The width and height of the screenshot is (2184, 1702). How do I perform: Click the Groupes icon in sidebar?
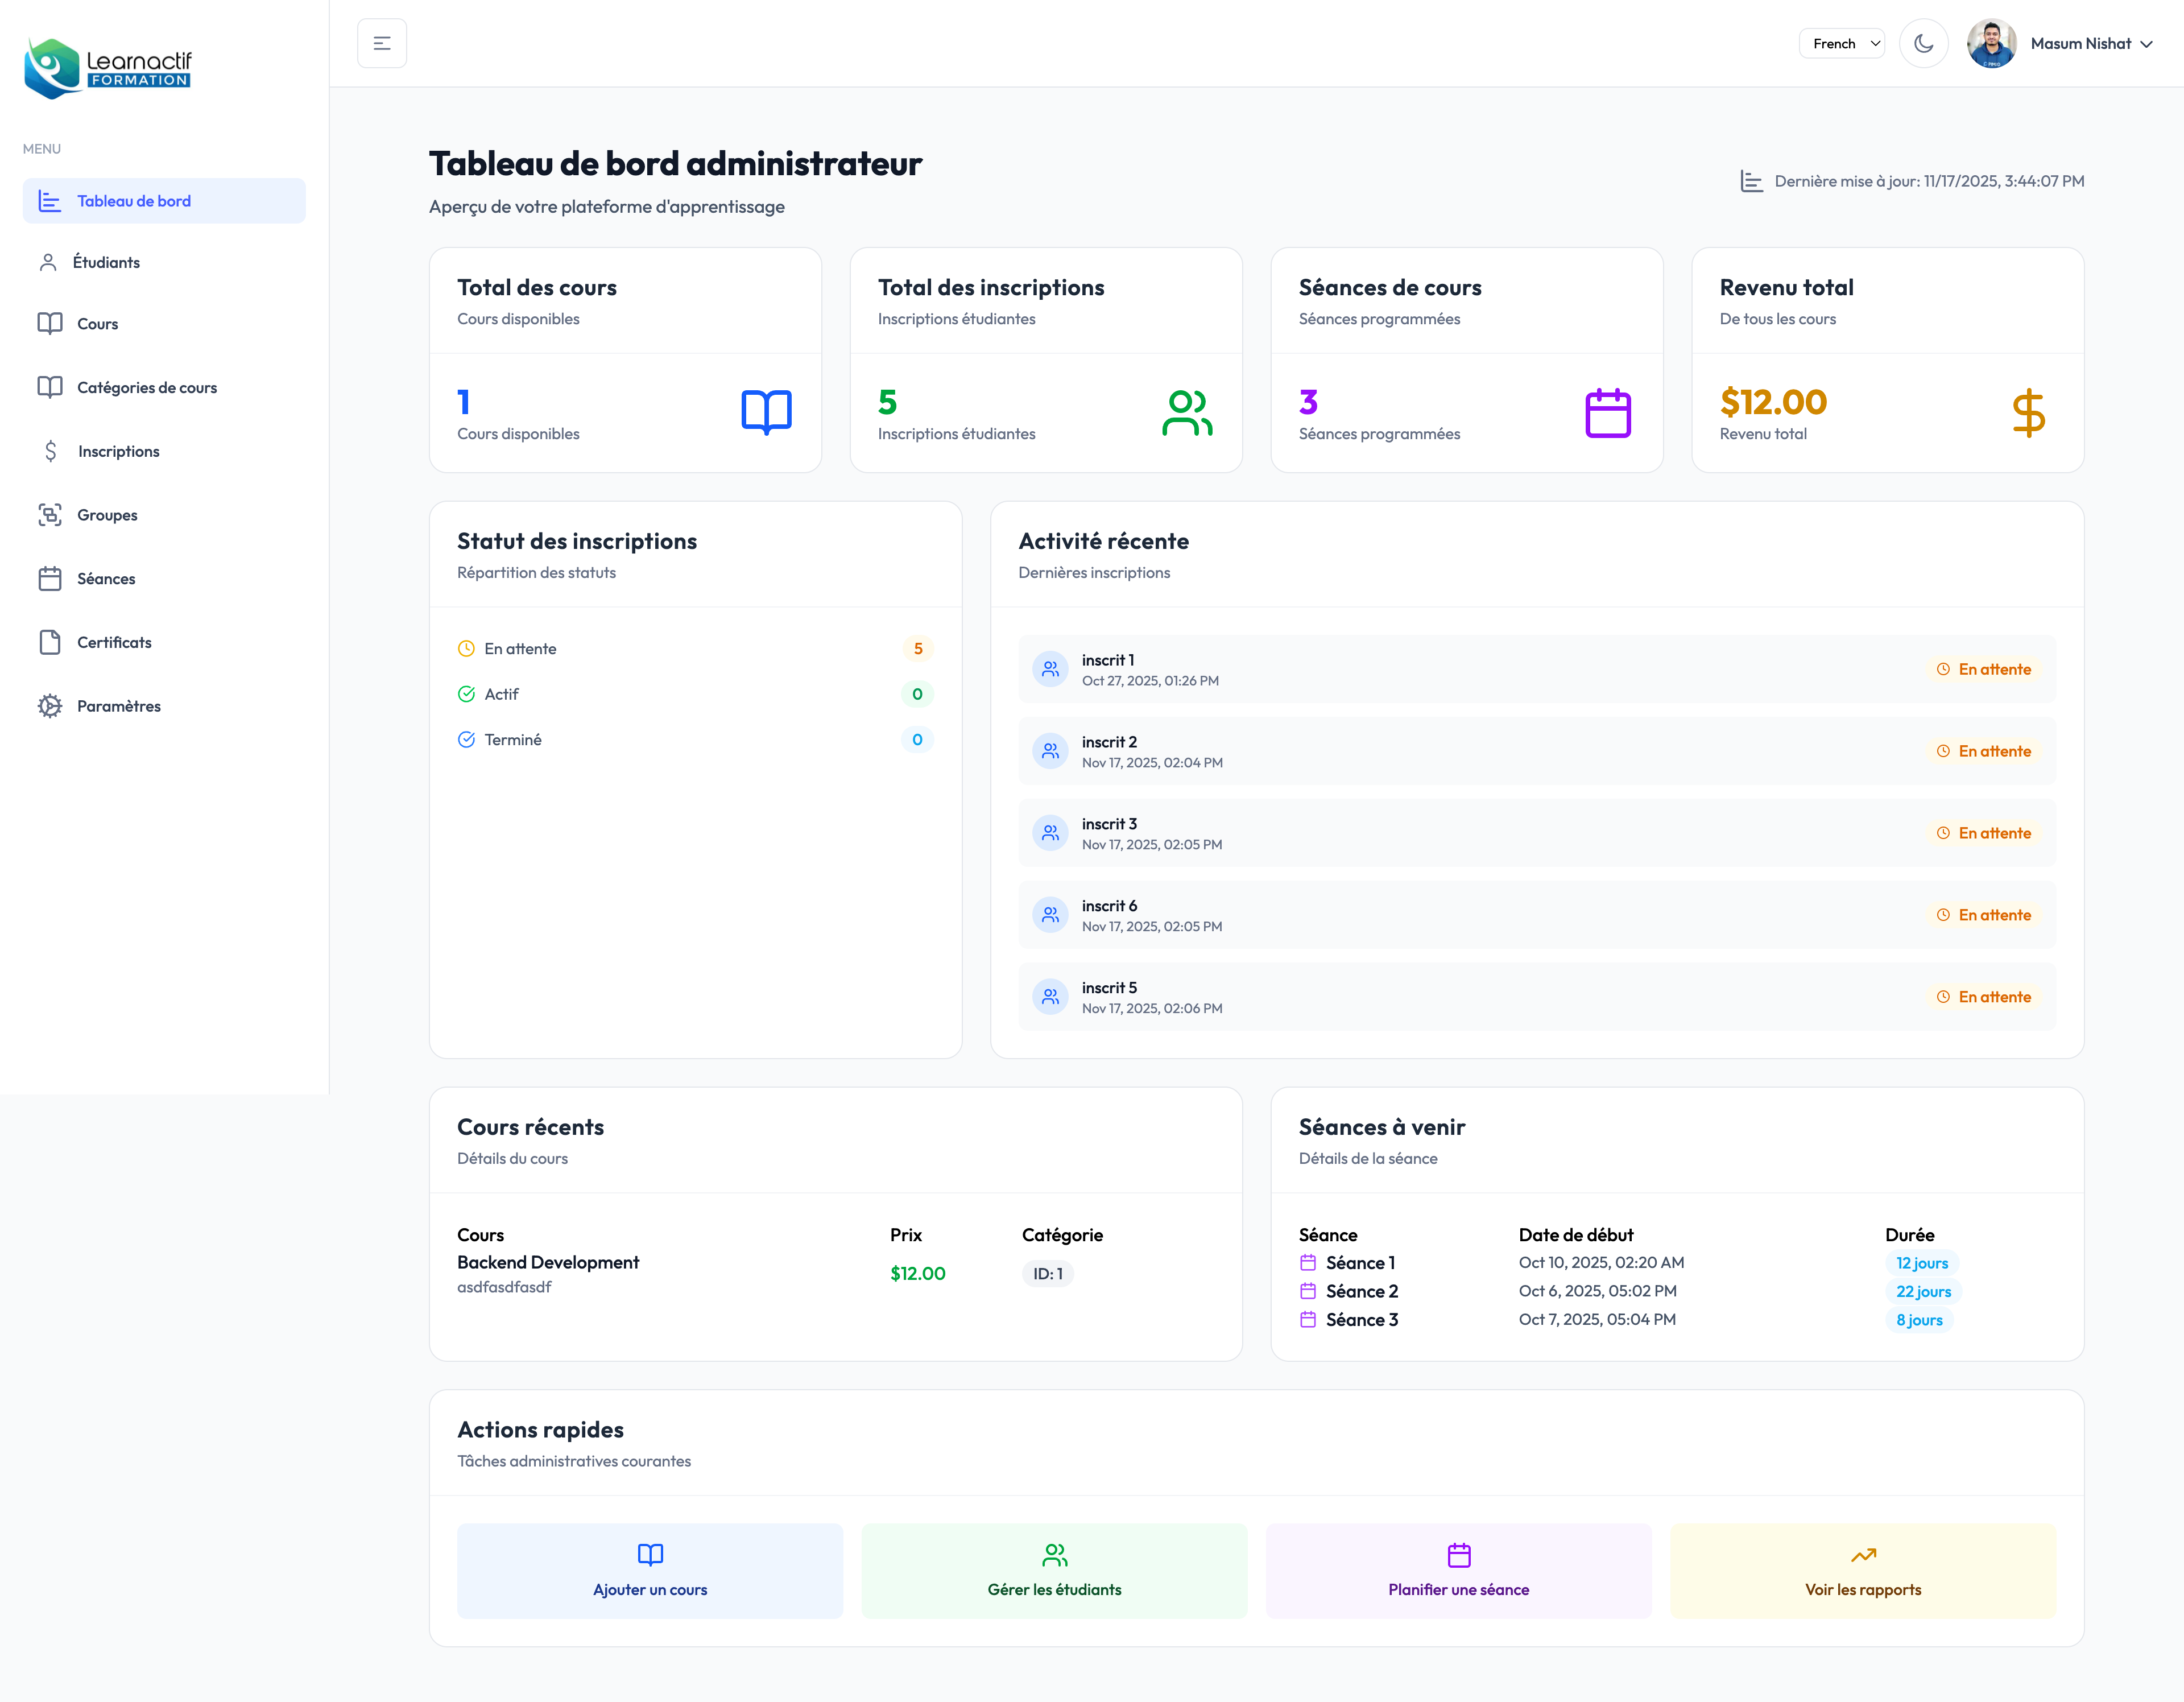tap(50, 515)
